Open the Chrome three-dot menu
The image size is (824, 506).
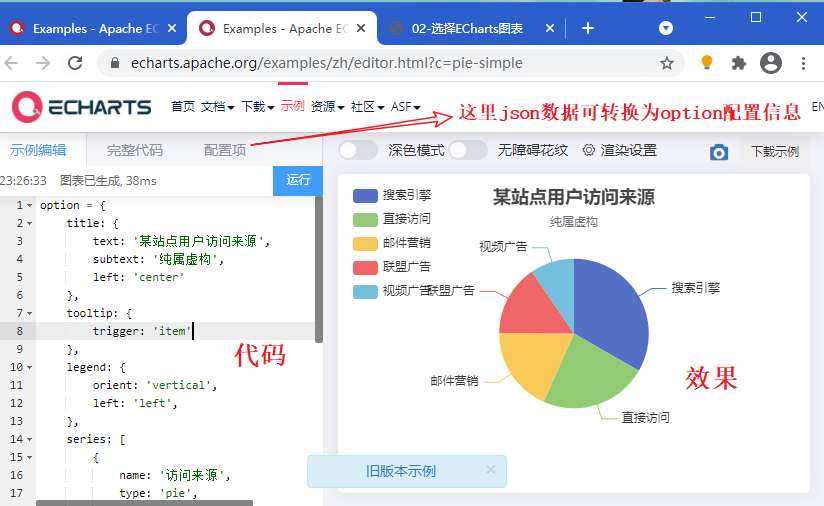[x=804, y=64]
